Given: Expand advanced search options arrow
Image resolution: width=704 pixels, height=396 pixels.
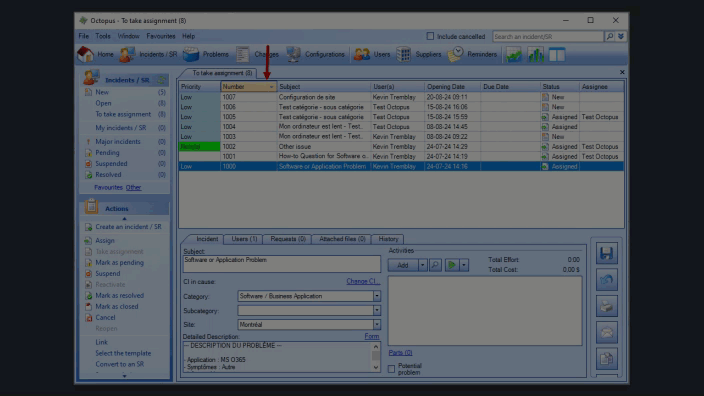Looking at the screenshot, I should click(x=621, y=36).
